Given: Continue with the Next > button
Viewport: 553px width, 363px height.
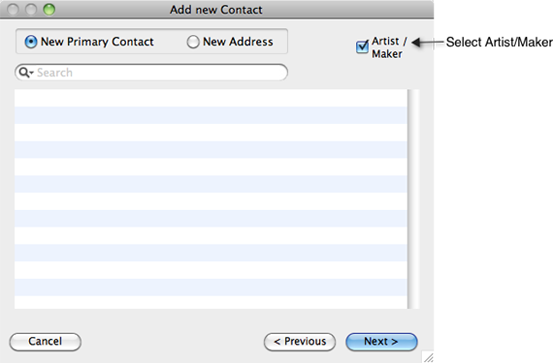Looking at the screenshot, I should point(382,341).
